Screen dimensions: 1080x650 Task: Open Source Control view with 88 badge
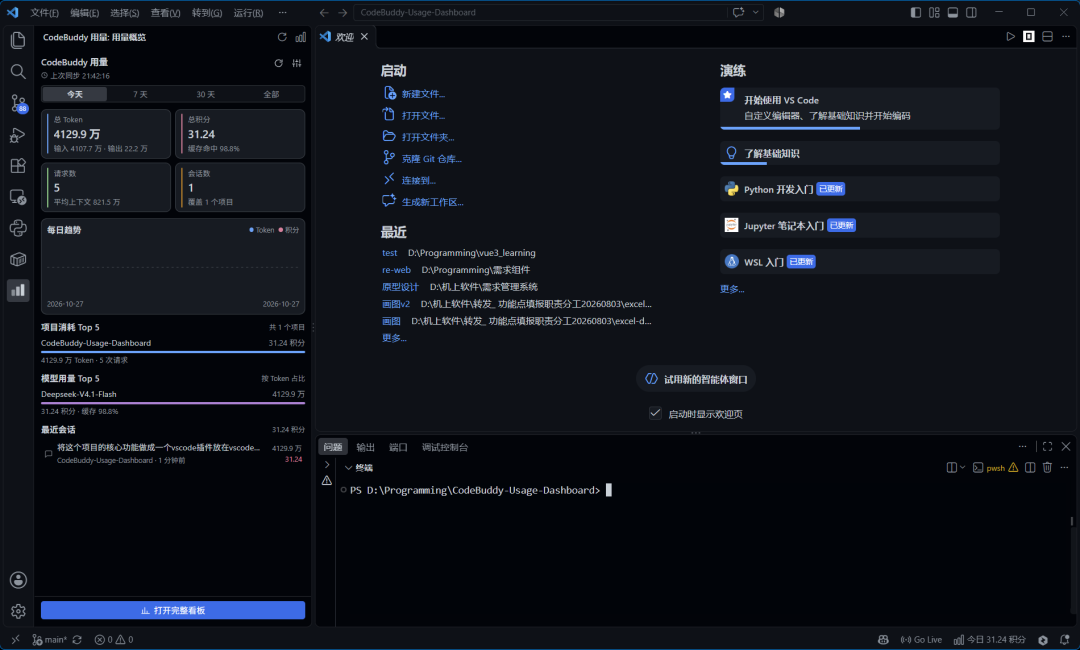[18, 103]
